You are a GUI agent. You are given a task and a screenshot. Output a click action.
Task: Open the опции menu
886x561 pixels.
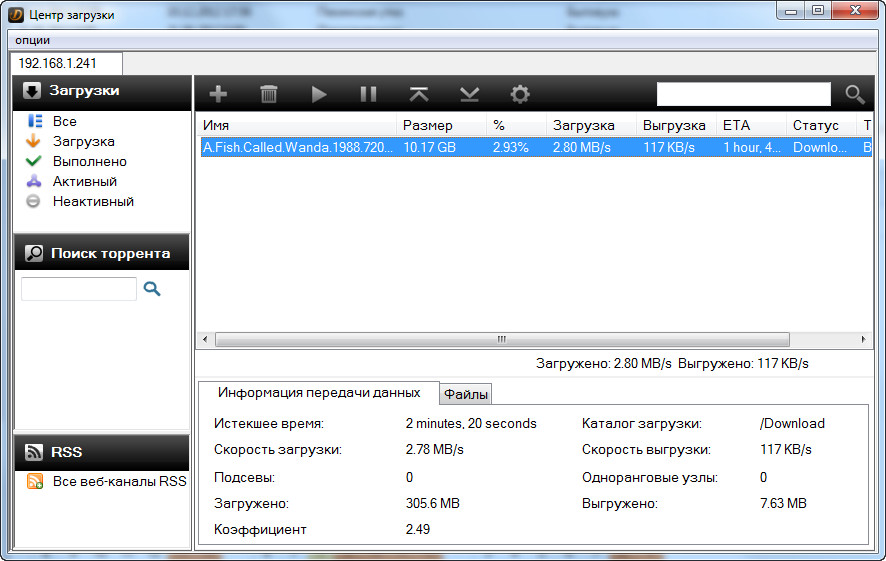[32, 40]
